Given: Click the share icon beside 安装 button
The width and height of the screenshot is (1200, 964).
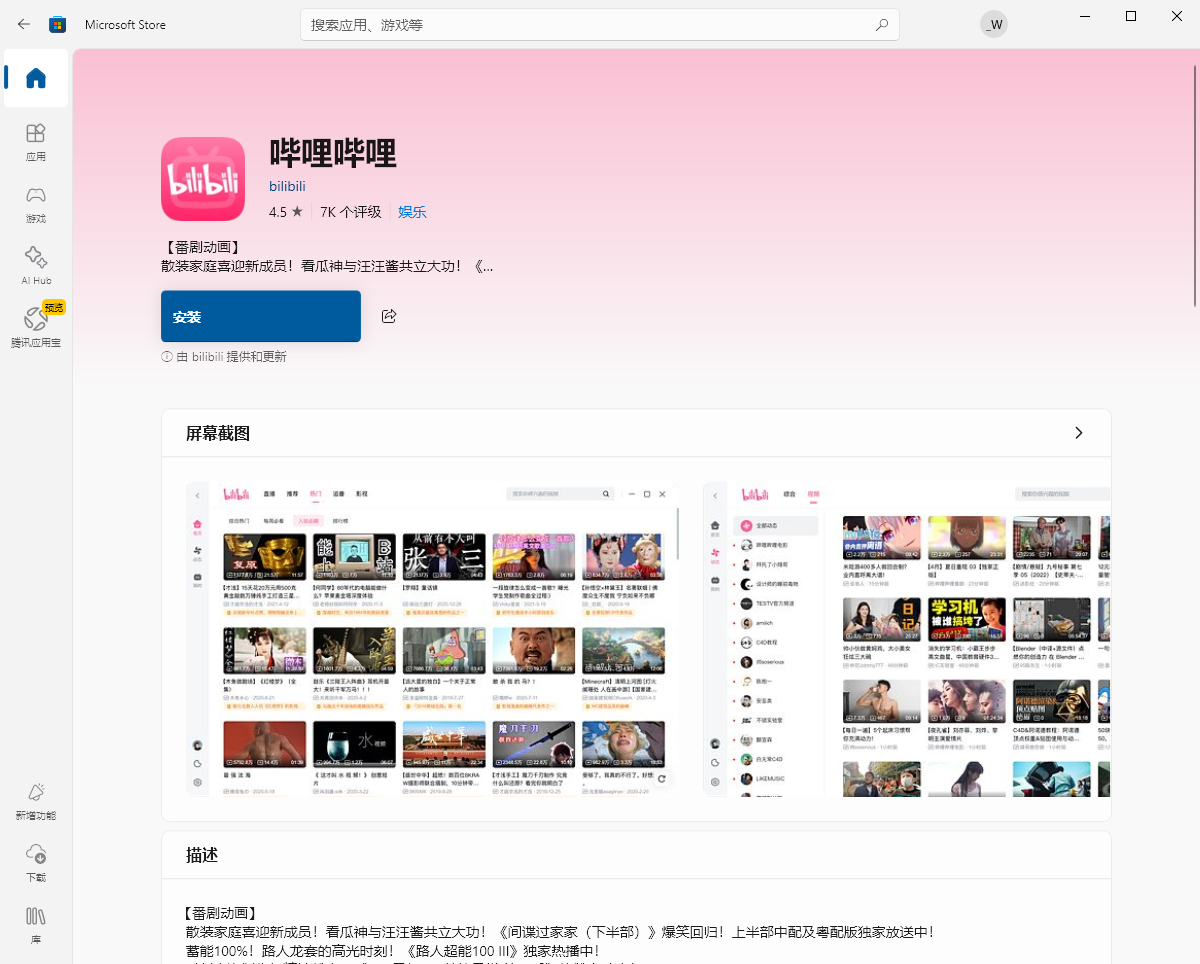Looking at the screenshot, I should (388, 315).
